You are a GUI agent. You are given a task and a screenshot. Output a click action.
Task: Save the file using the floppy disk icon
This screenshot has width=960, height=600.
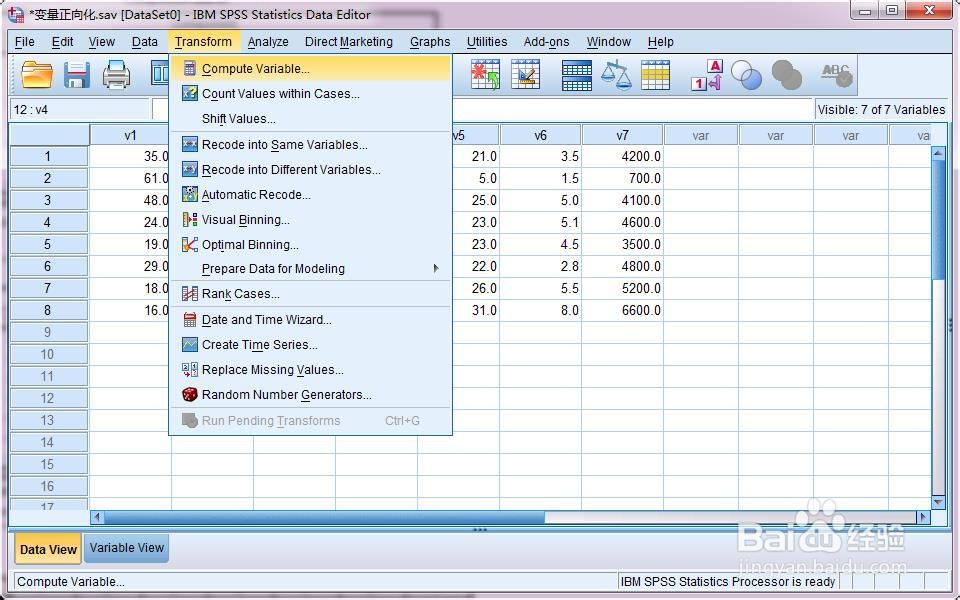77,75
